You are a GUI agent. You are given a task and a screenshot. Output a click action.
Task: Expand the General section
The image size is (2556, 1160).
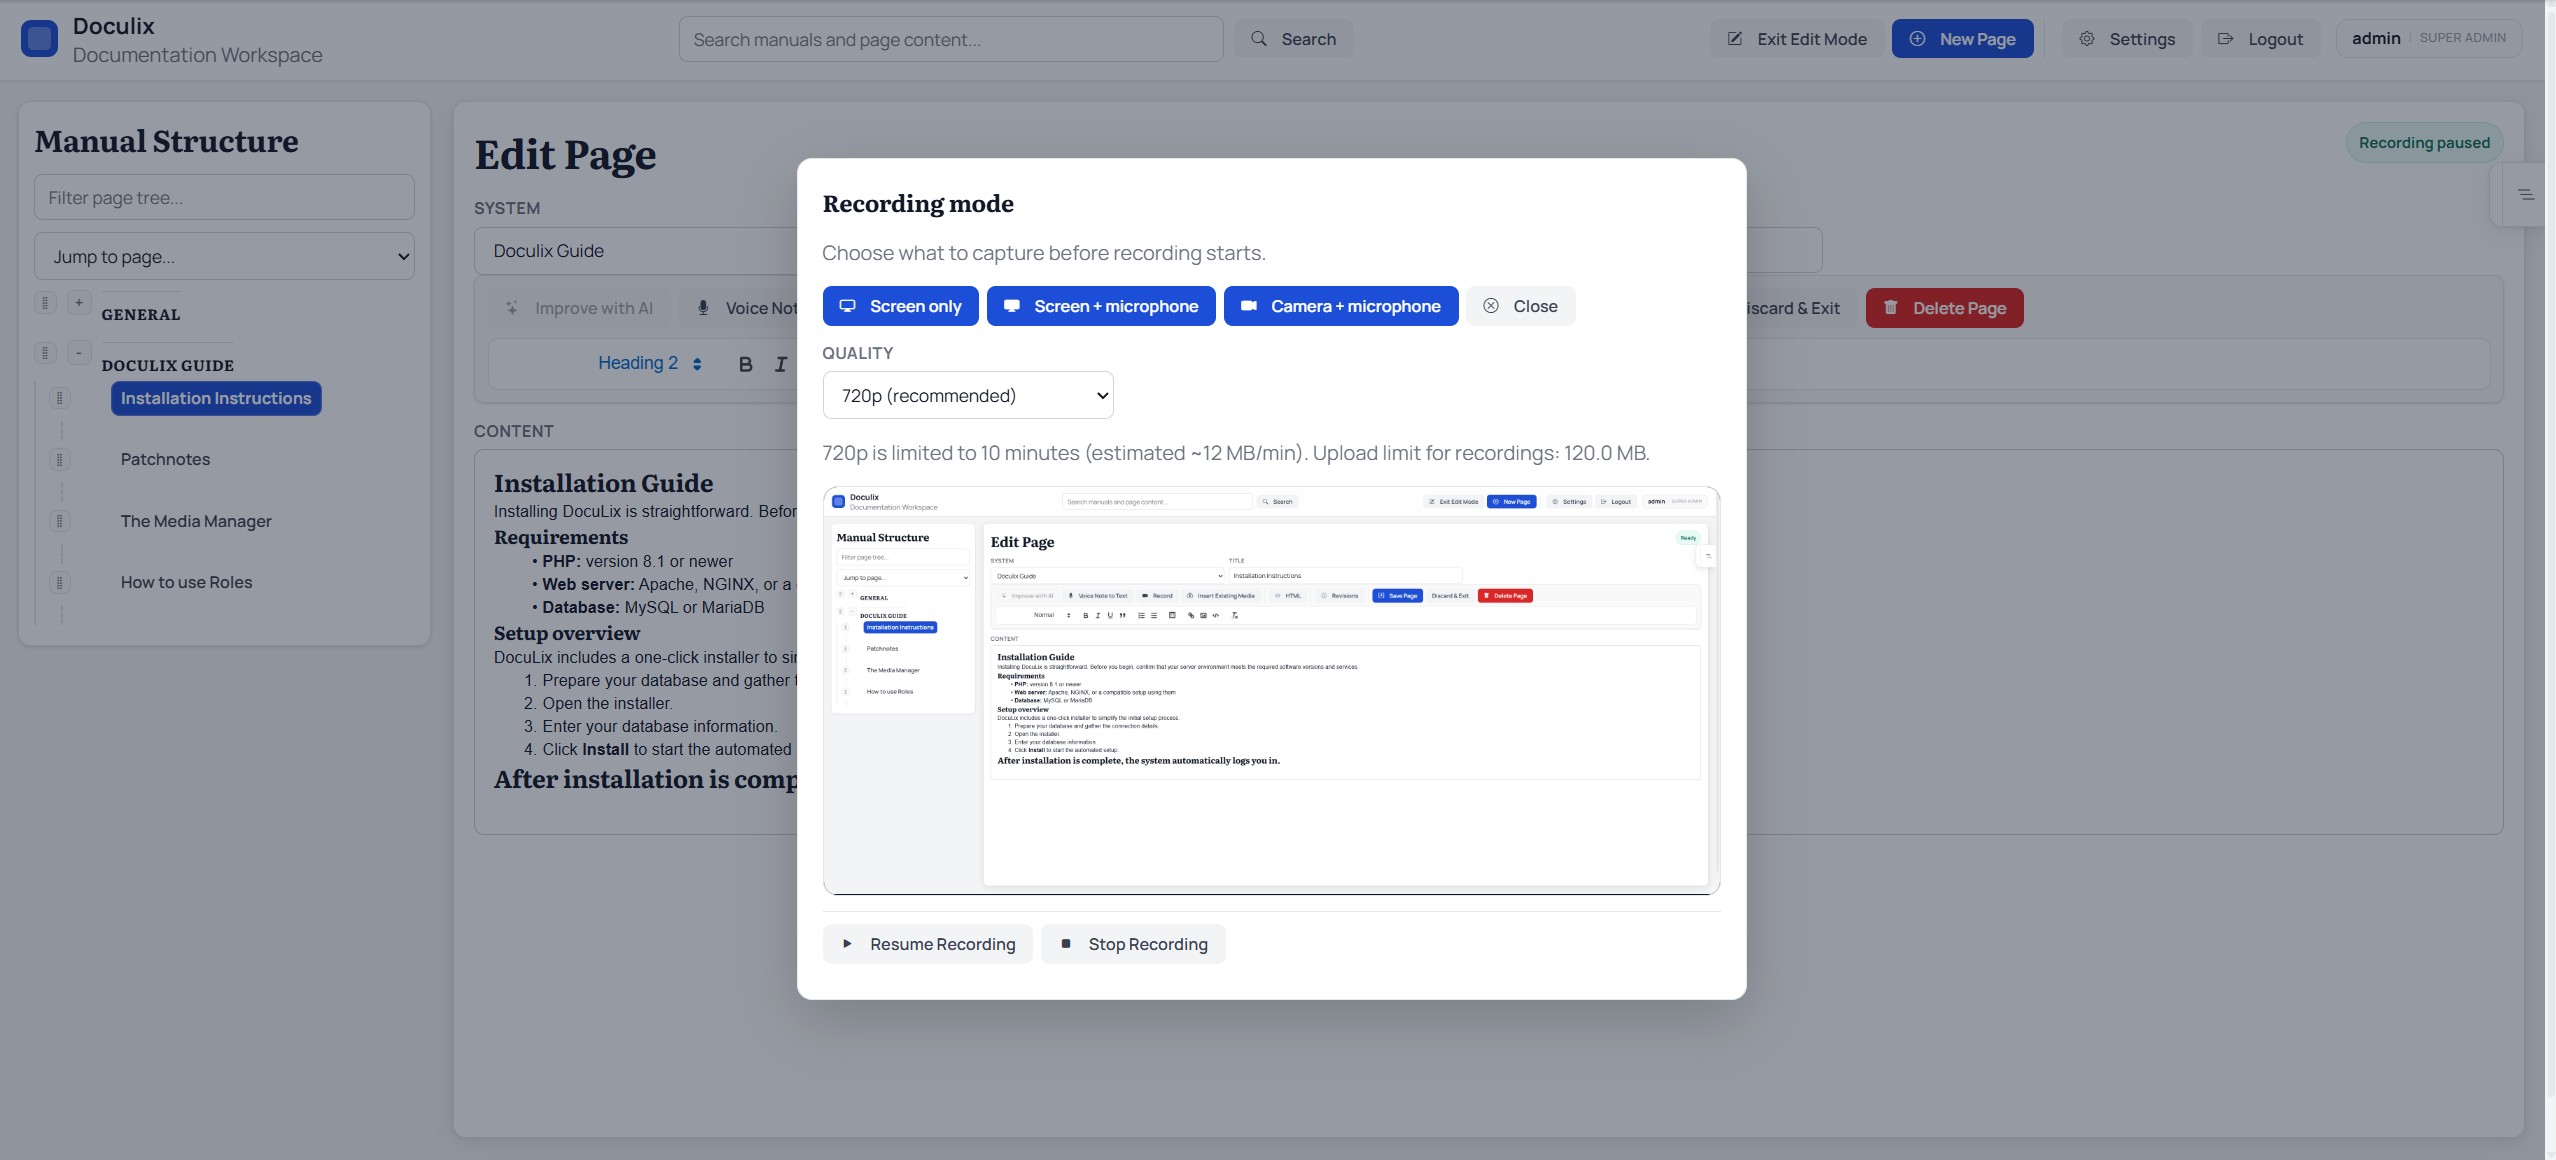tap(79, 301)
